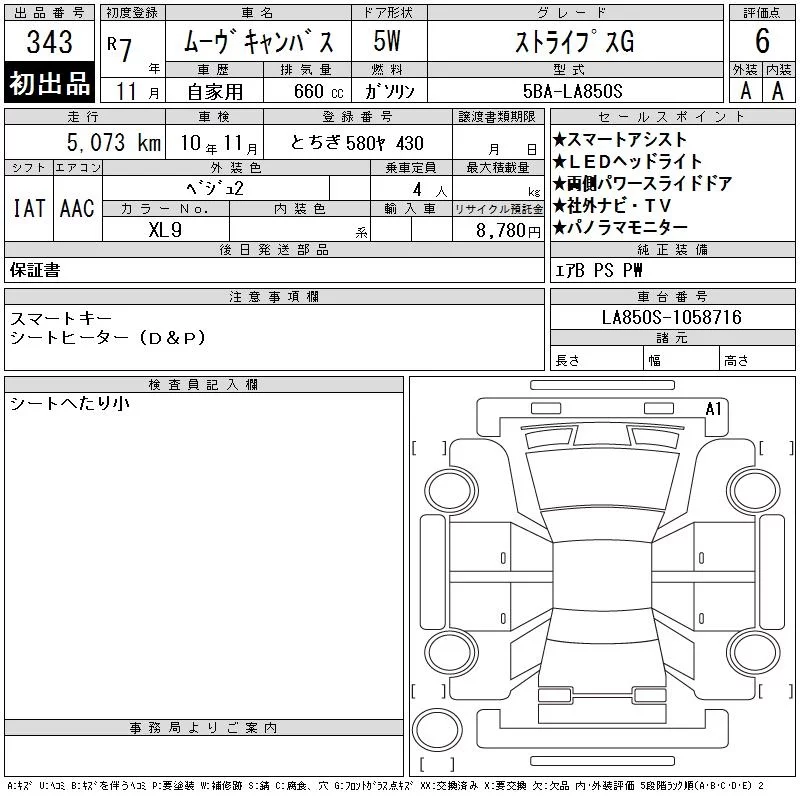Viewport: 800px width, 800px height.
Task: Click seating capacity 4人
Action: coord(430,190)
